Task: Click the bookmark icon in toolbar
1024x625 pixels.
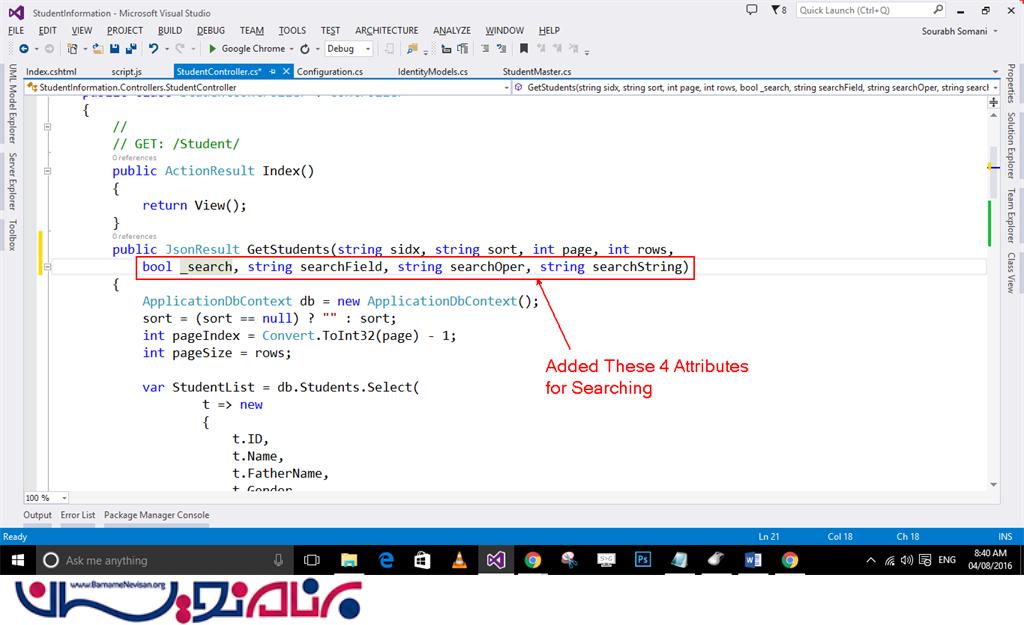Action: click(x=524, y=48)
